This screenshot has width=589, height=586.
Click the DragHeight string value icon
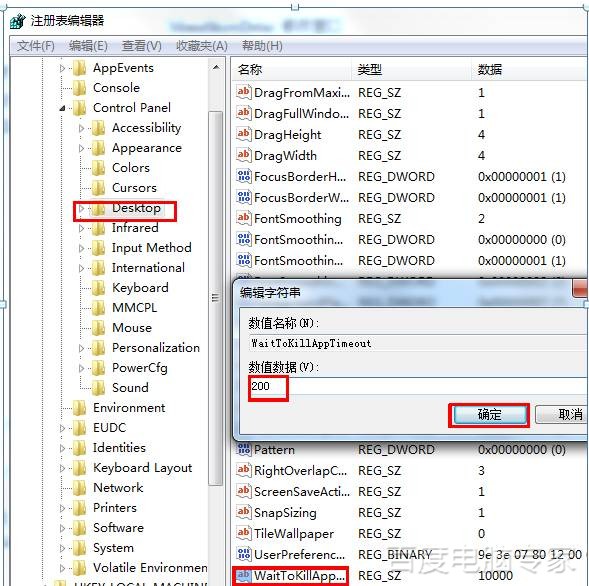243,134
